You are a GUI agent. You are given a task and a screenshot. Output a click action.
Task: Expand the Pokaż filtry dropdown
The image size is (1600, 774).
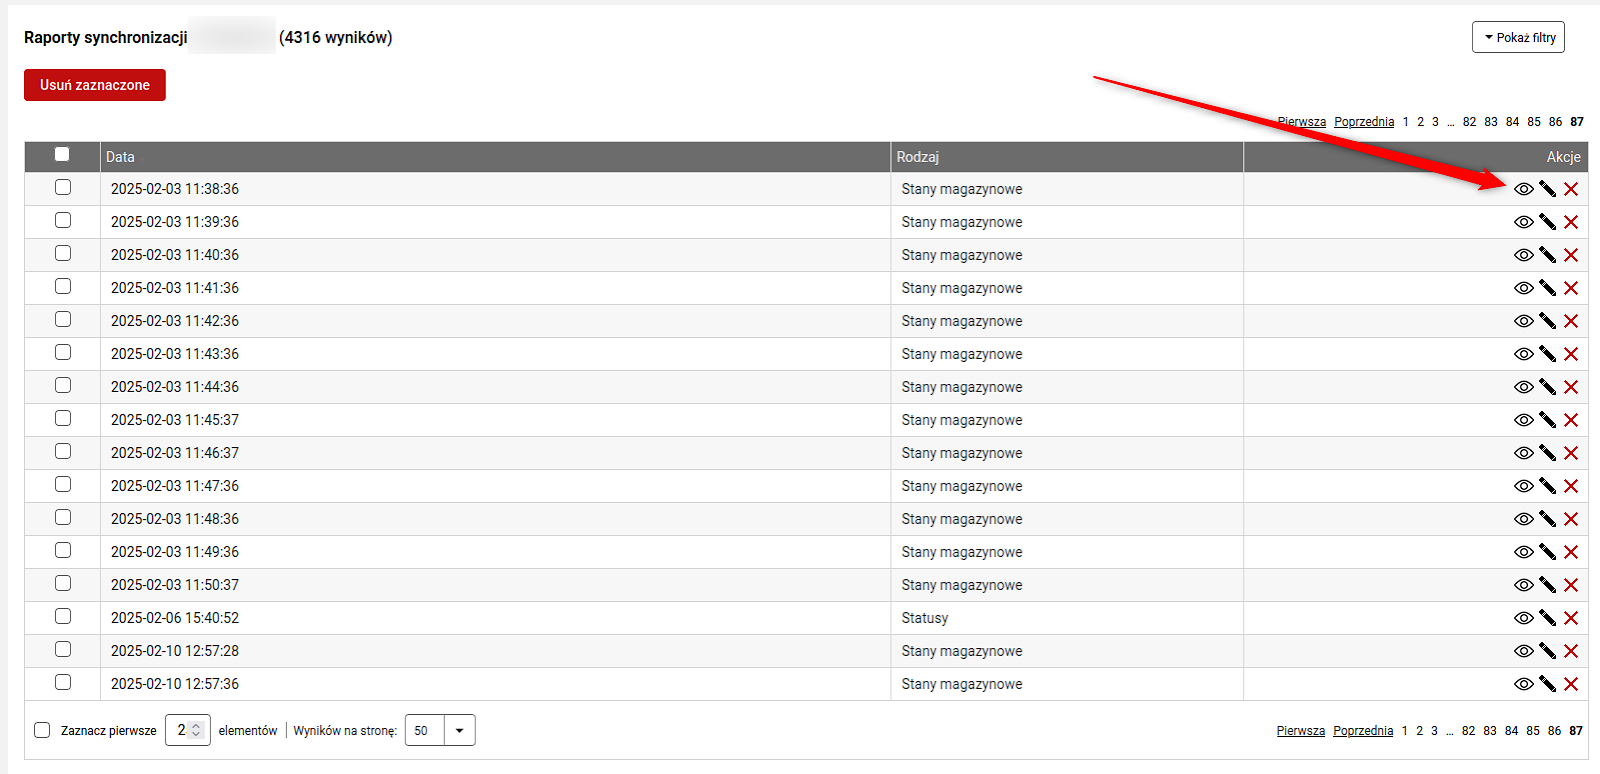coord(1518,37)
